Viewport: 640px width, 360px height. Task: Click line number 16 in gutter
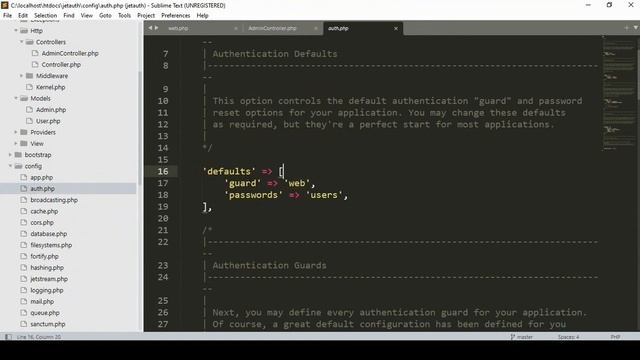(163, 171)
